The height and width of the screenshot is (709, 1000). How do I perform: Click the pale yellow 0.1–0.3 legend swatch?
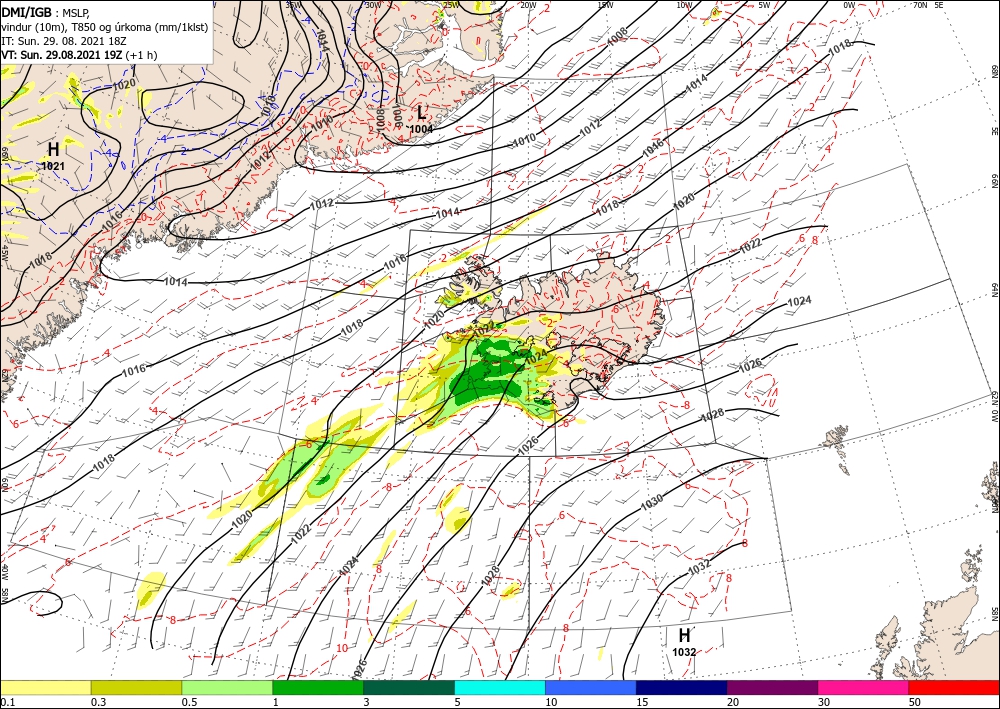click(45, 687)
